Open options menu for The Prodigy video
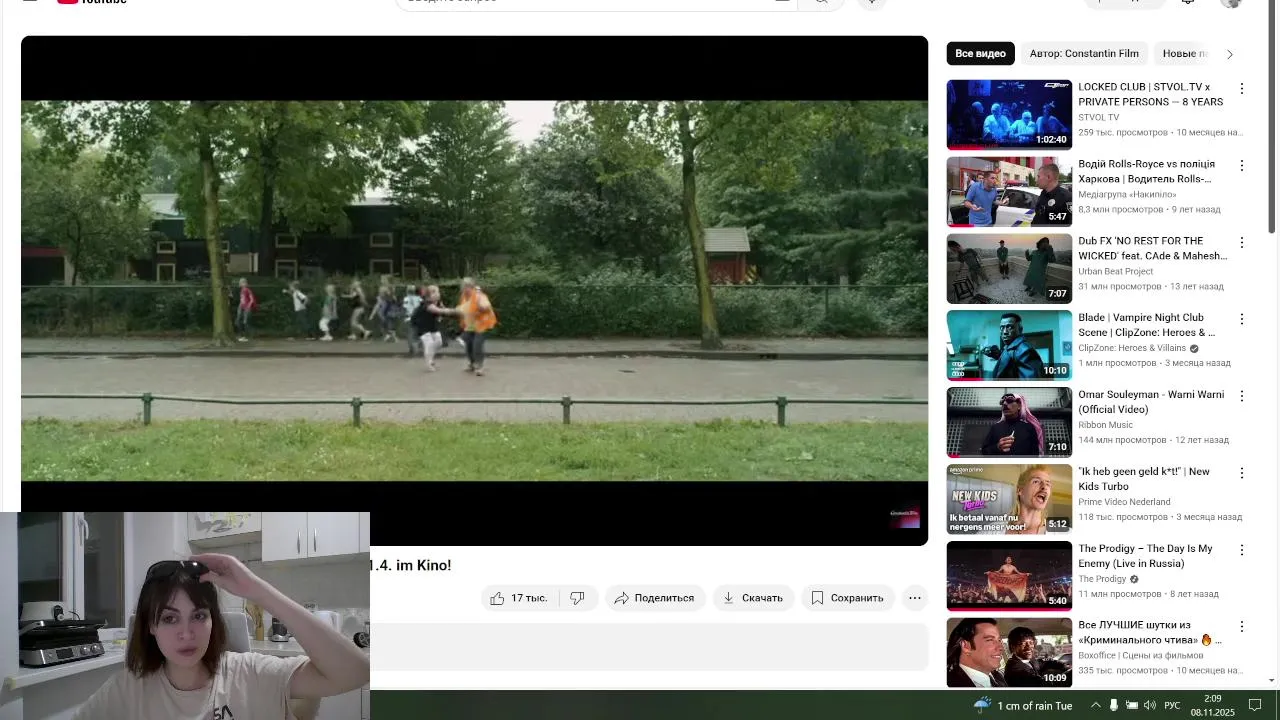1280x720 pixels. point(1241,550)
